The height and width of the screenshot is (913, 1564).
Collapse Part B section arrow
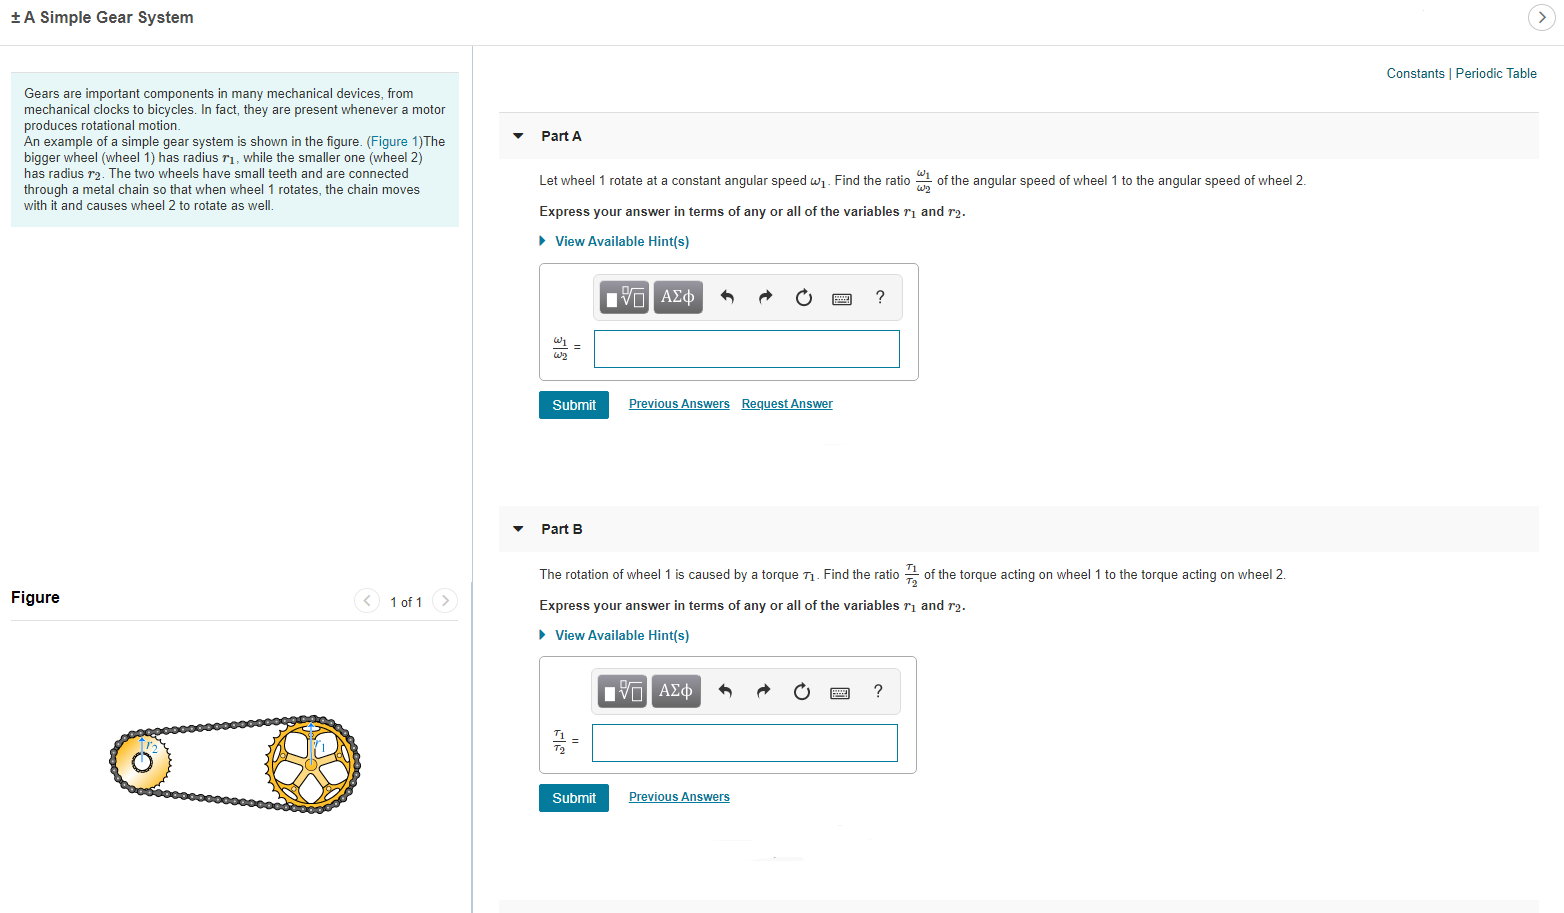pos(518,529)
